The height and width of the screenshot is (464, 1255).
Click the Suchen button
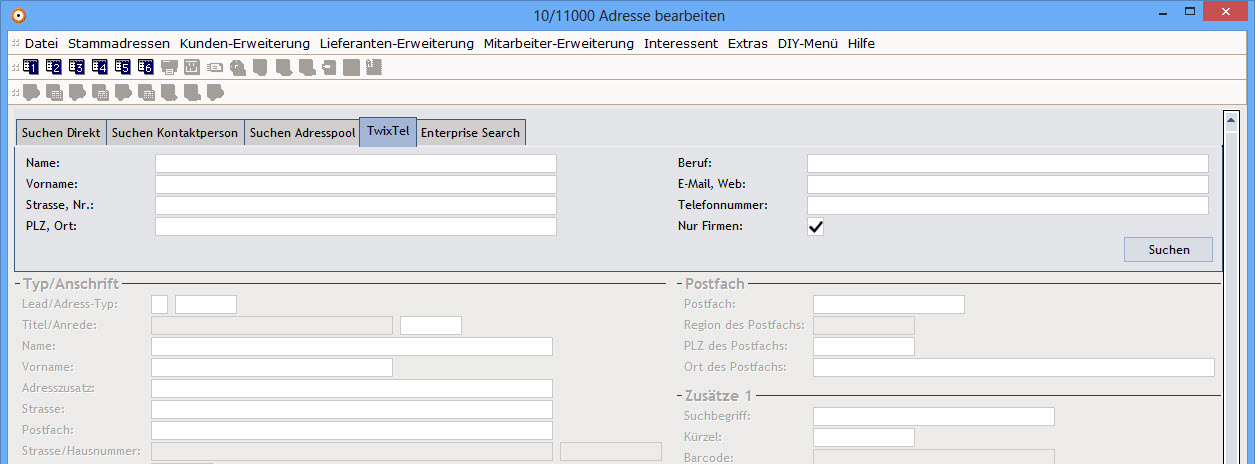coord(1169,250)
